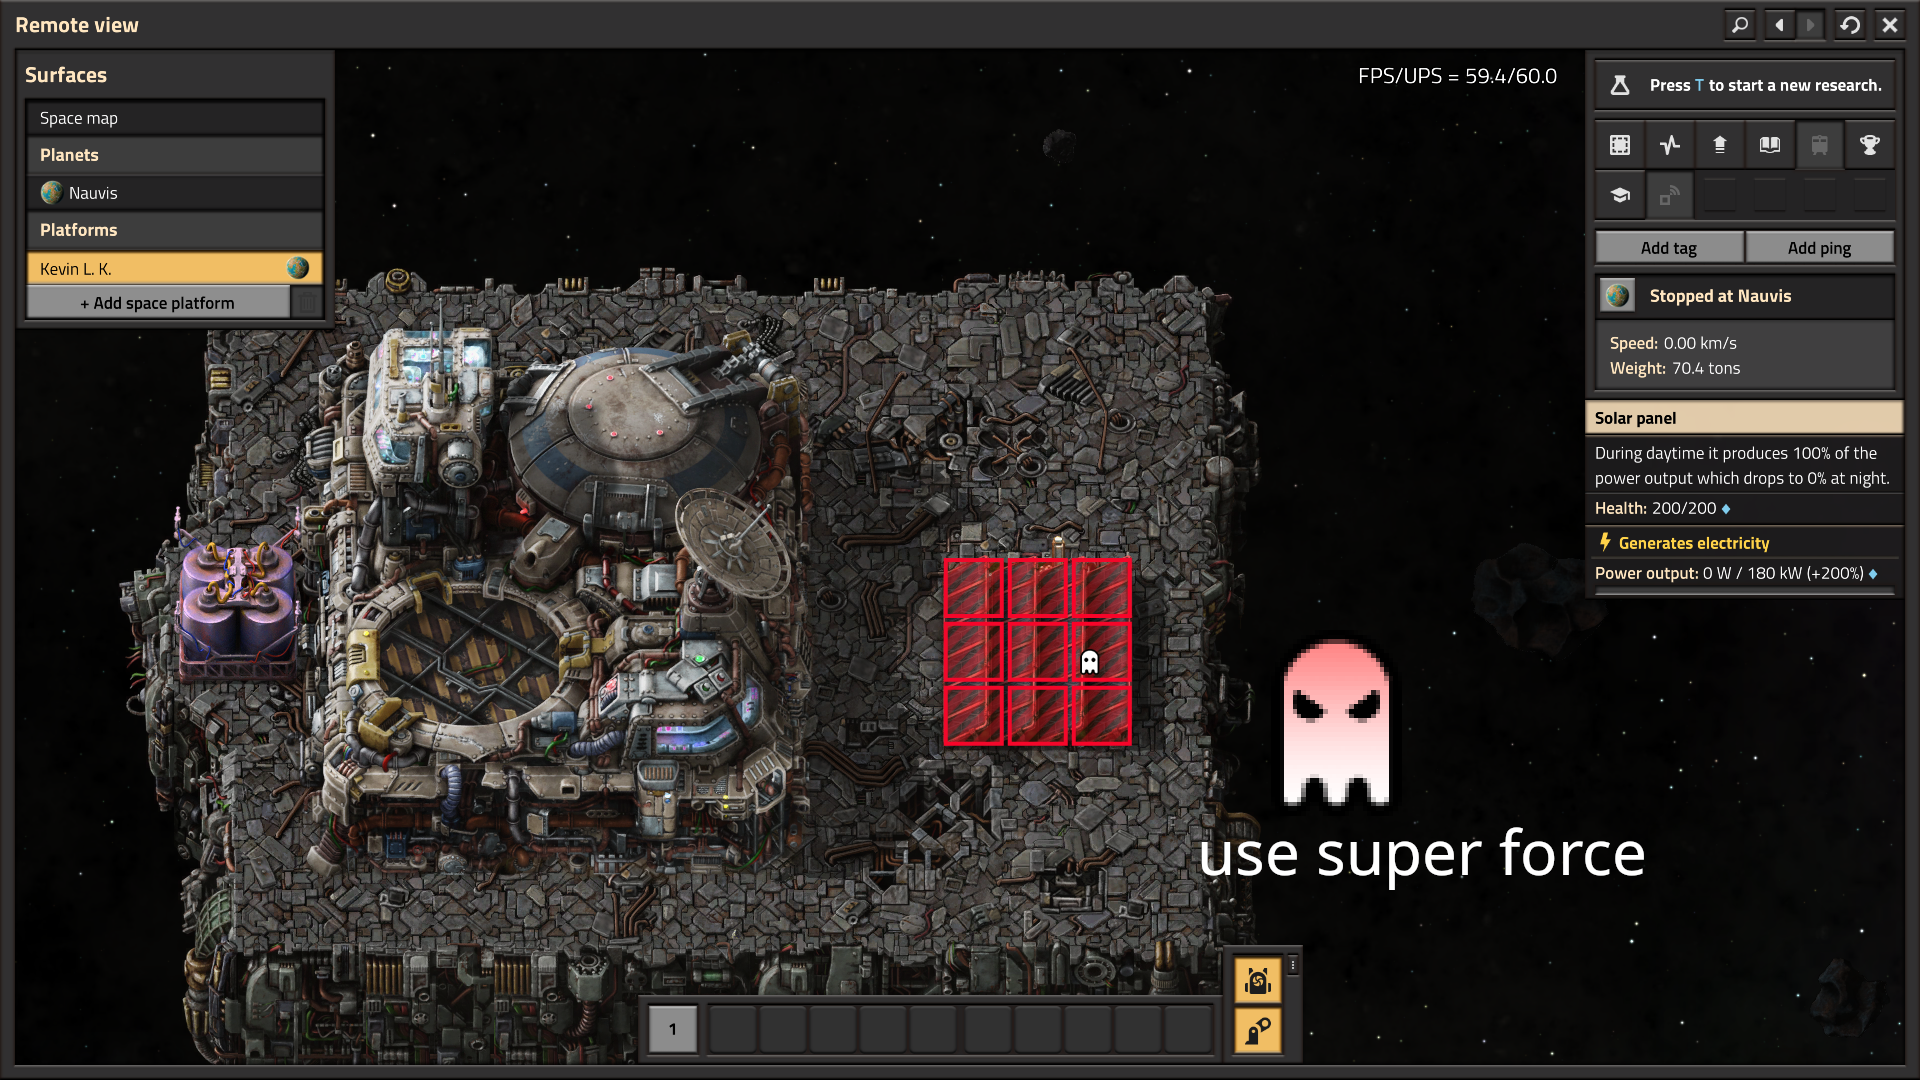The height and width of the screenshot is (1080, 1920).
Task: Click the remote signal antenna icon
Action: coord(1670,195)
